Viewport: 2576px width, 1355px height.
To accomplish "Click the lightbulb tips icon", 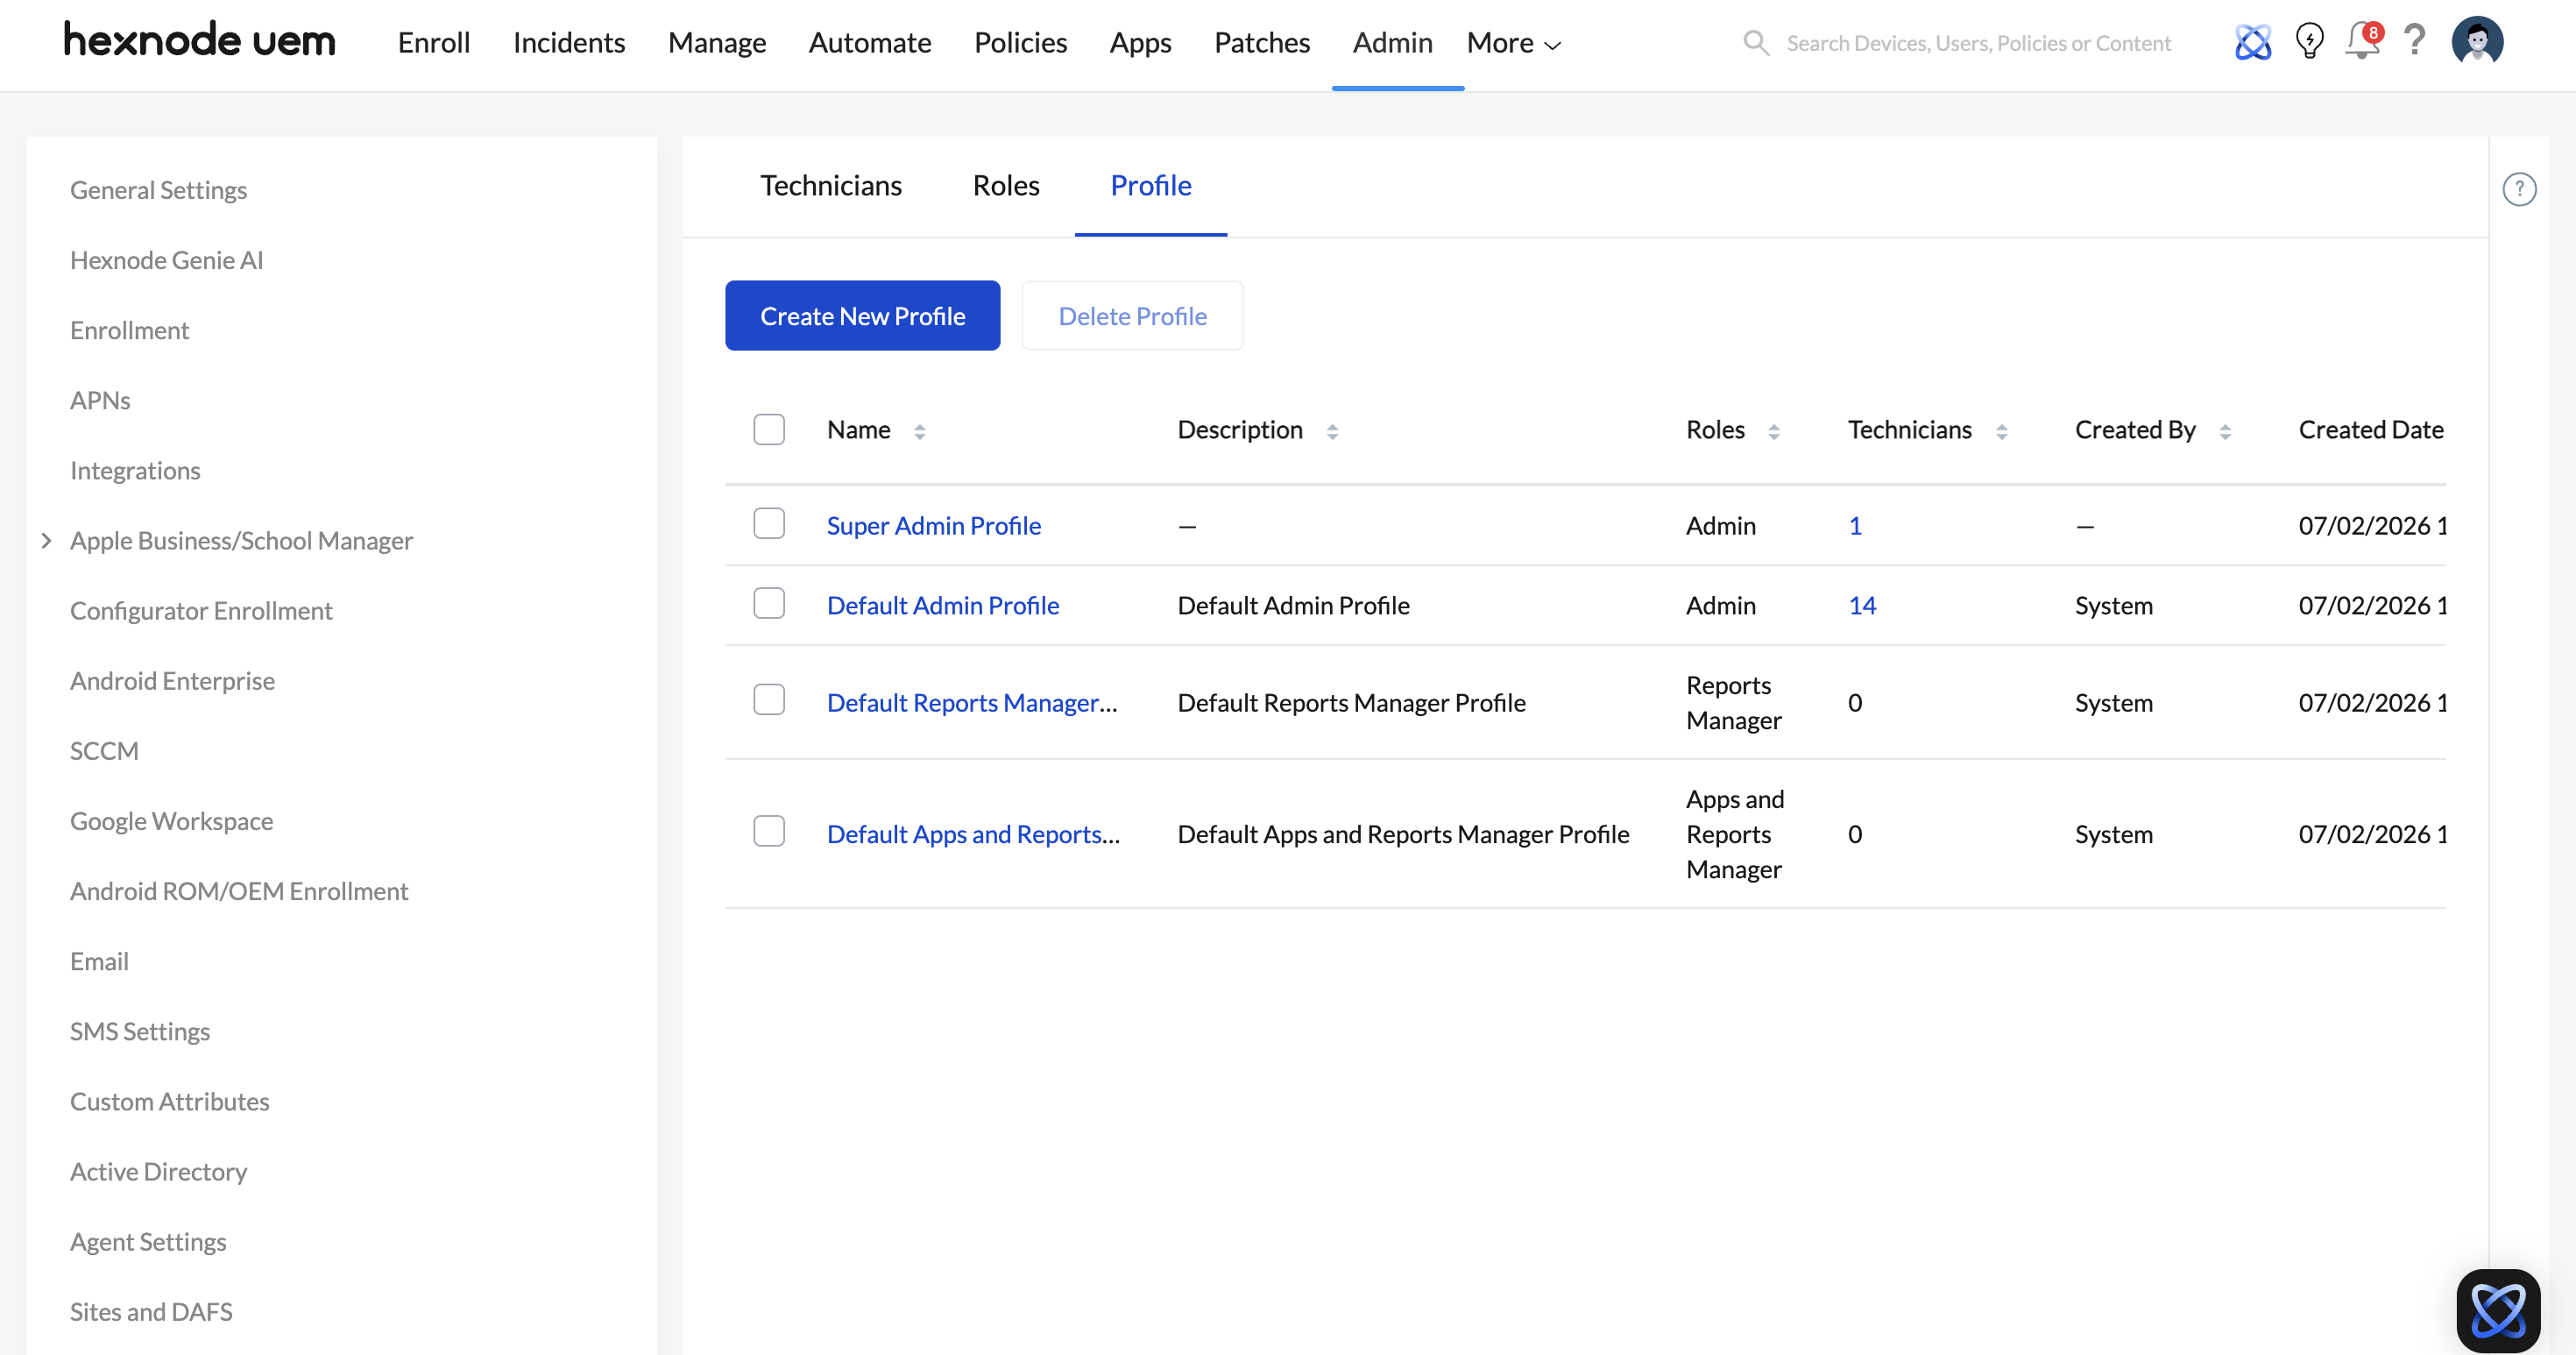I will pyautogui.click(x=2309, y=42).
